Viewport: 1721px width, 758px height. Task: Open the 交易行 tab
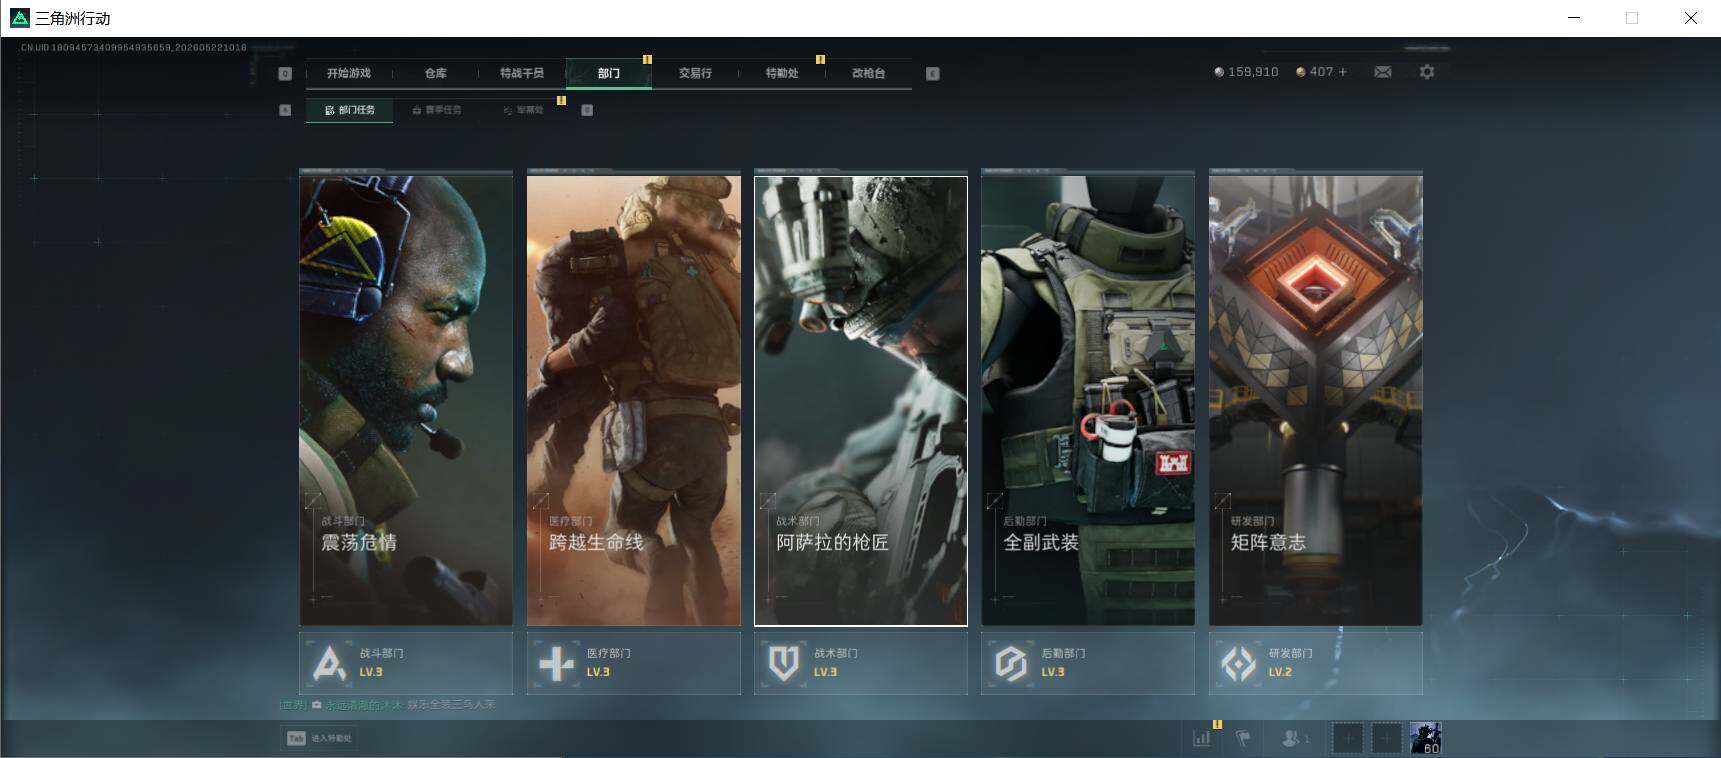(x=695, y=73)
